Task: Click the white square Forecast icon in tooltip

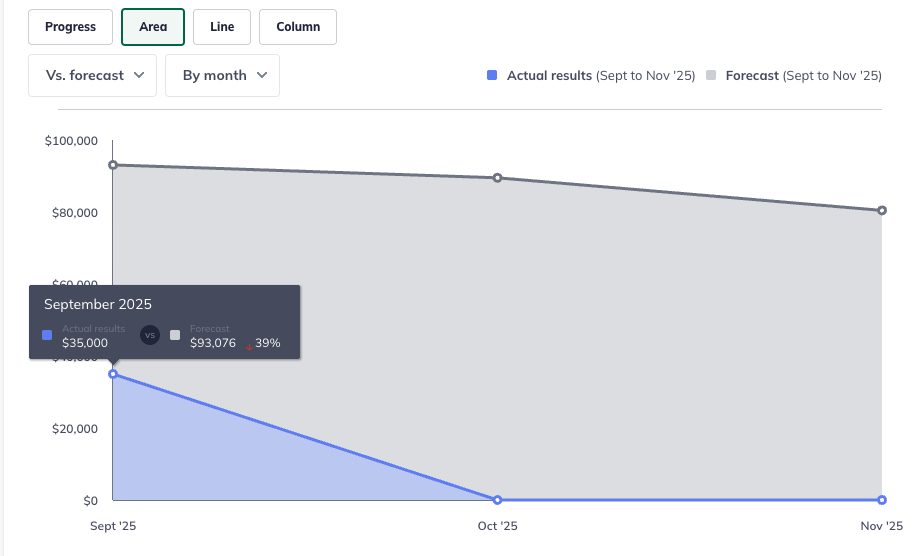Action: (x=175, y=335)
